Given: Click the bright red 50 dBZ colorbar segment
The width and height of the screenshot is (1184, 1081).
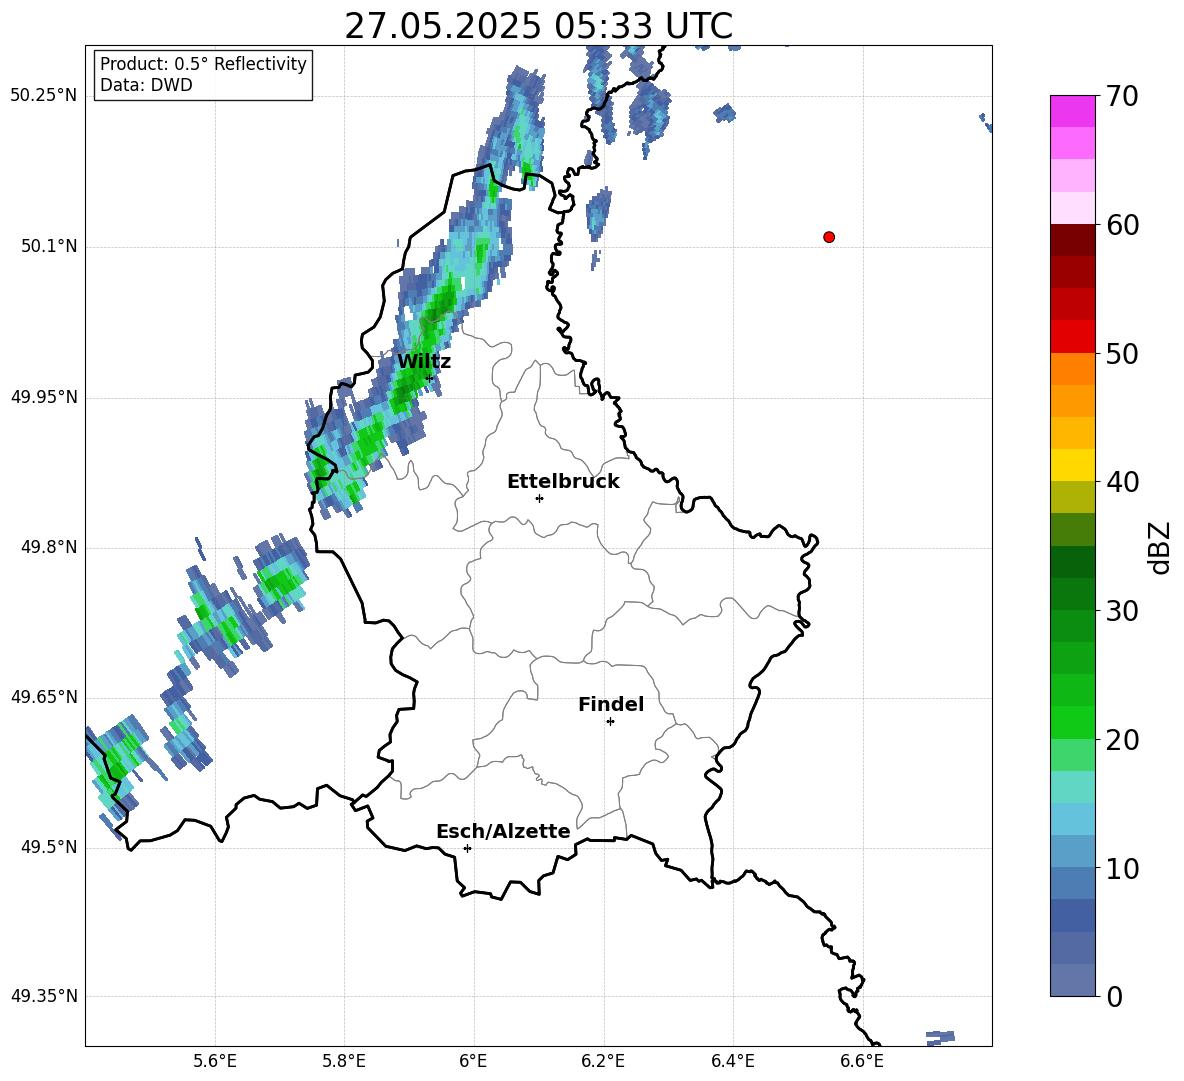Looking at the screenshot, I should point(1072,337).
